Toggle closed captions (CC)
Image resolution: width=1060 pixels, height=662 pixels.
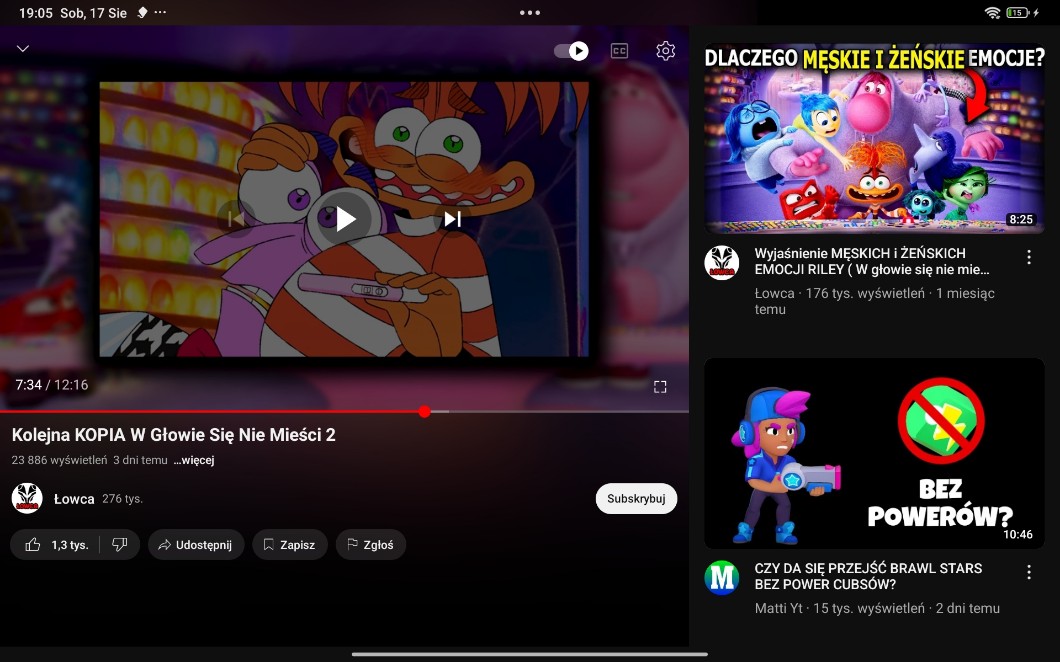click(x=619, y=51)
